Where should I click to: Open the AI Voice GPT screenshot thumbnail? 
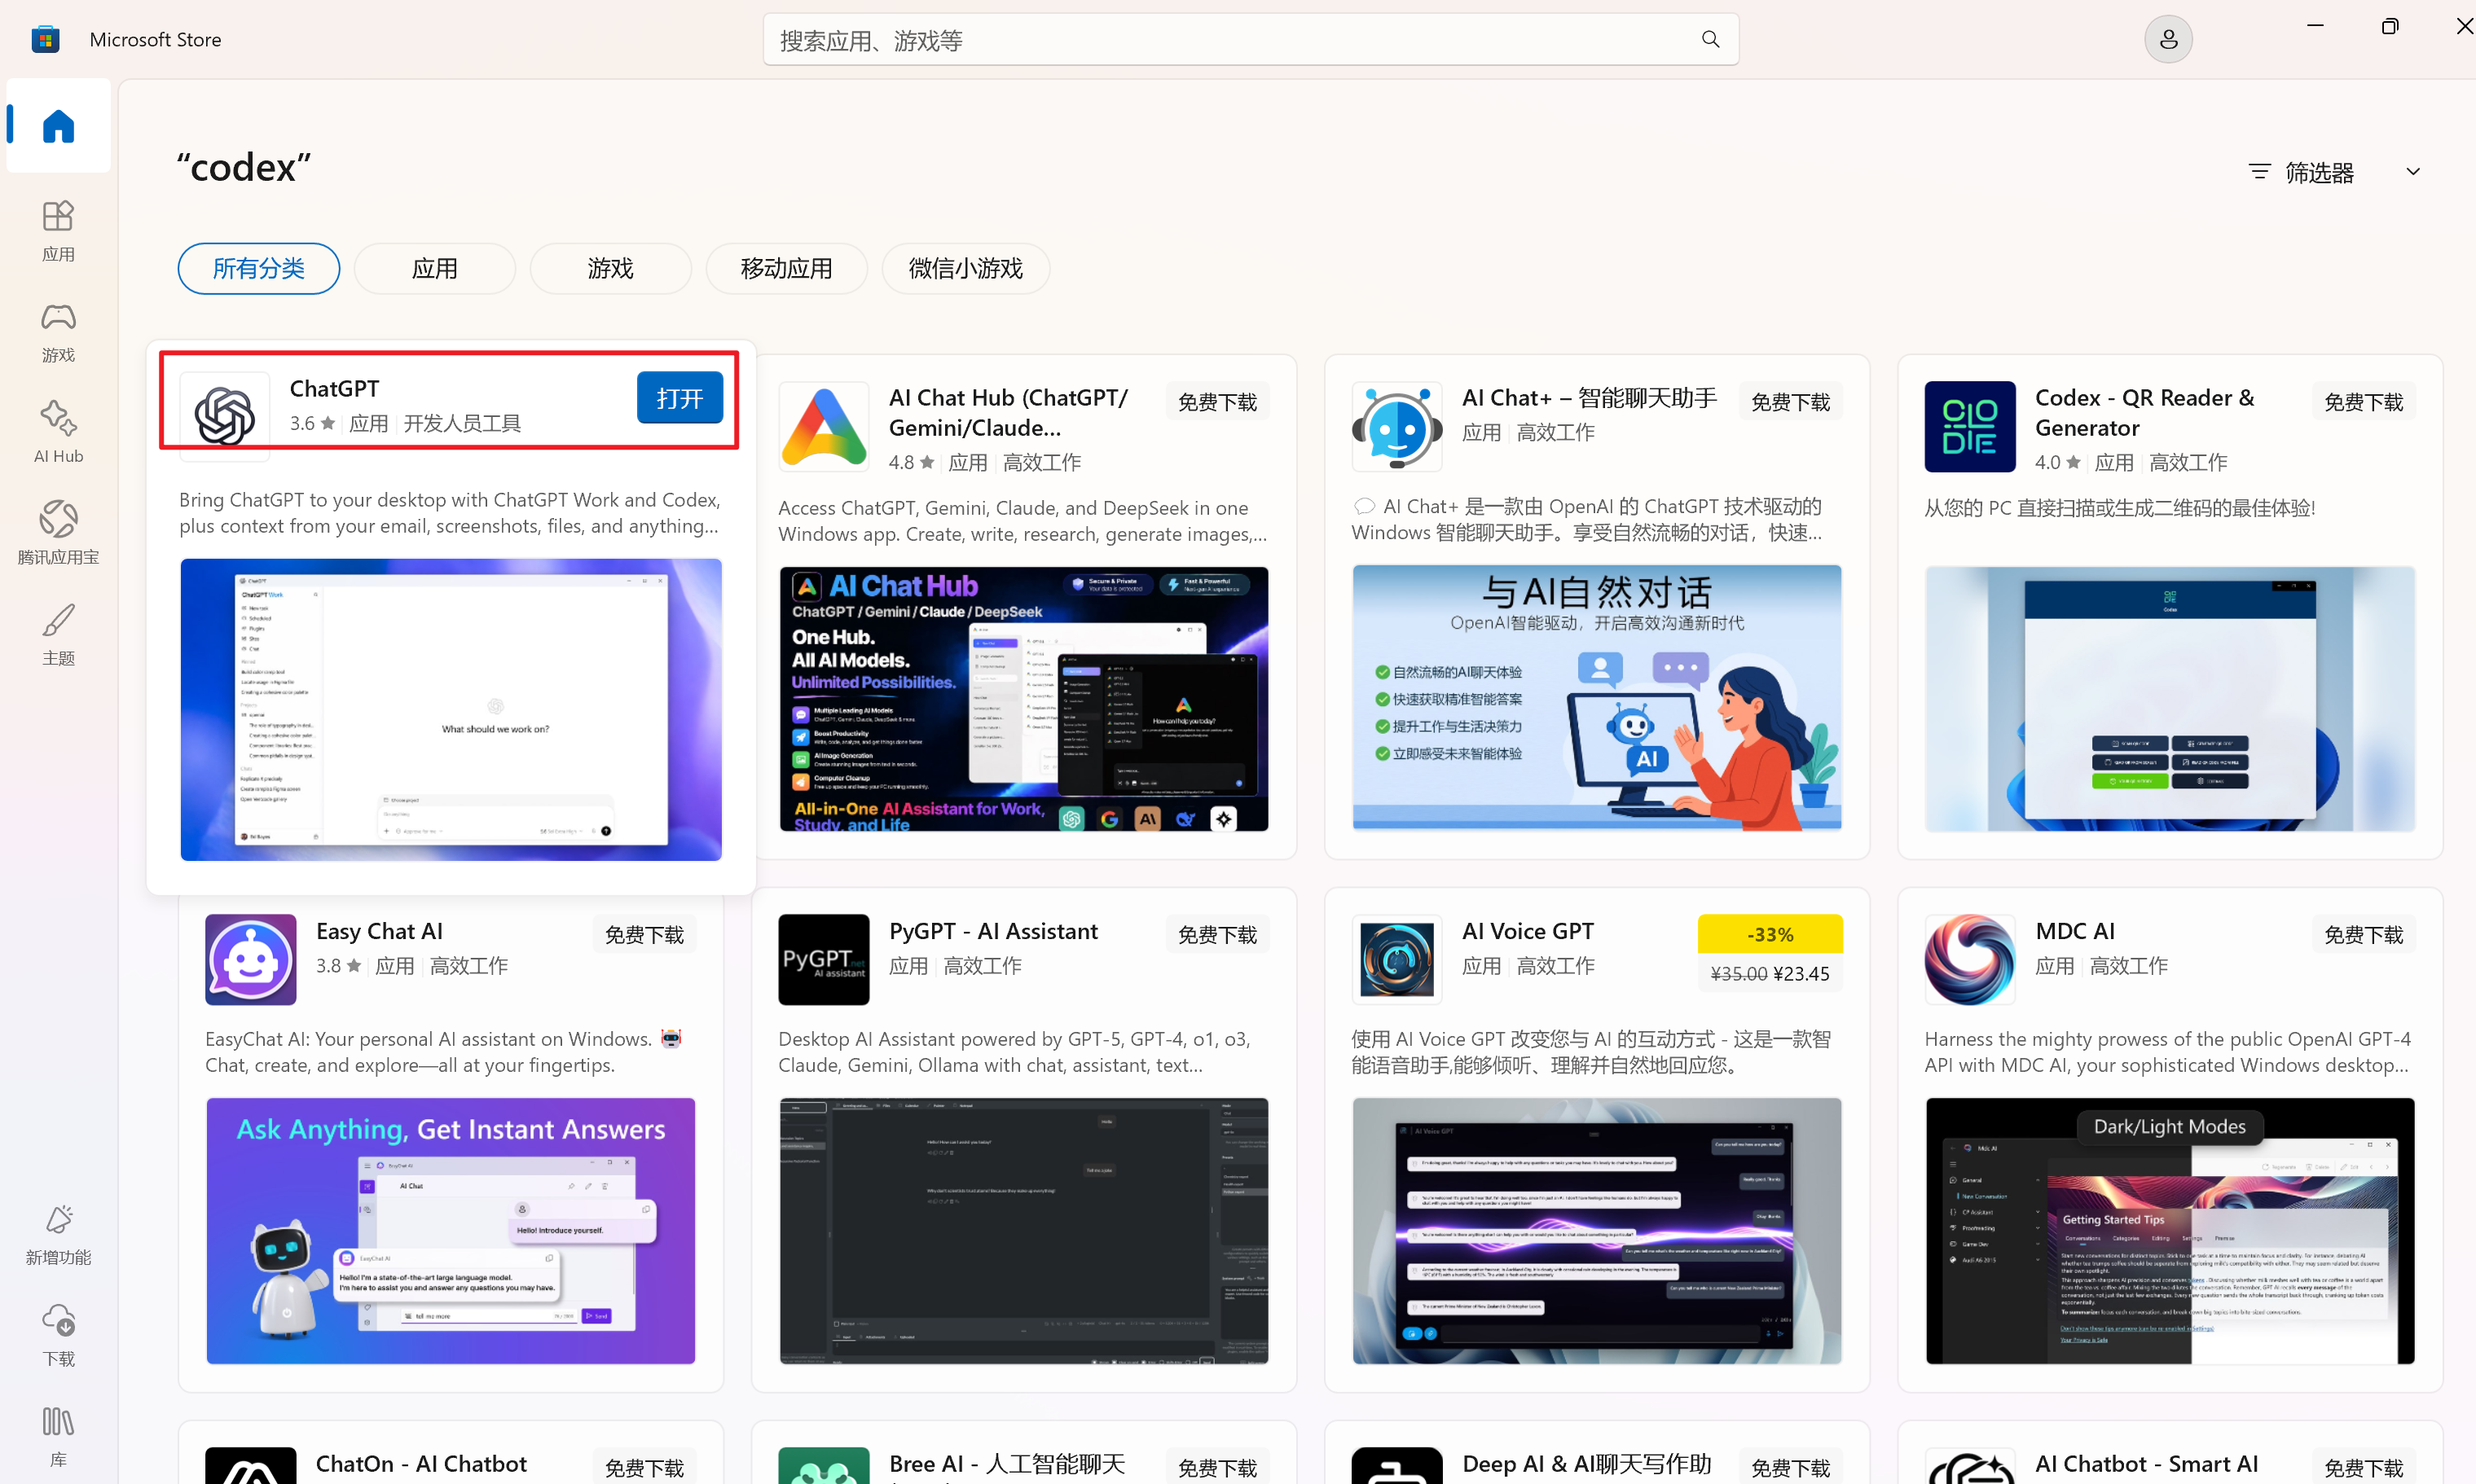(1597, 1231)
